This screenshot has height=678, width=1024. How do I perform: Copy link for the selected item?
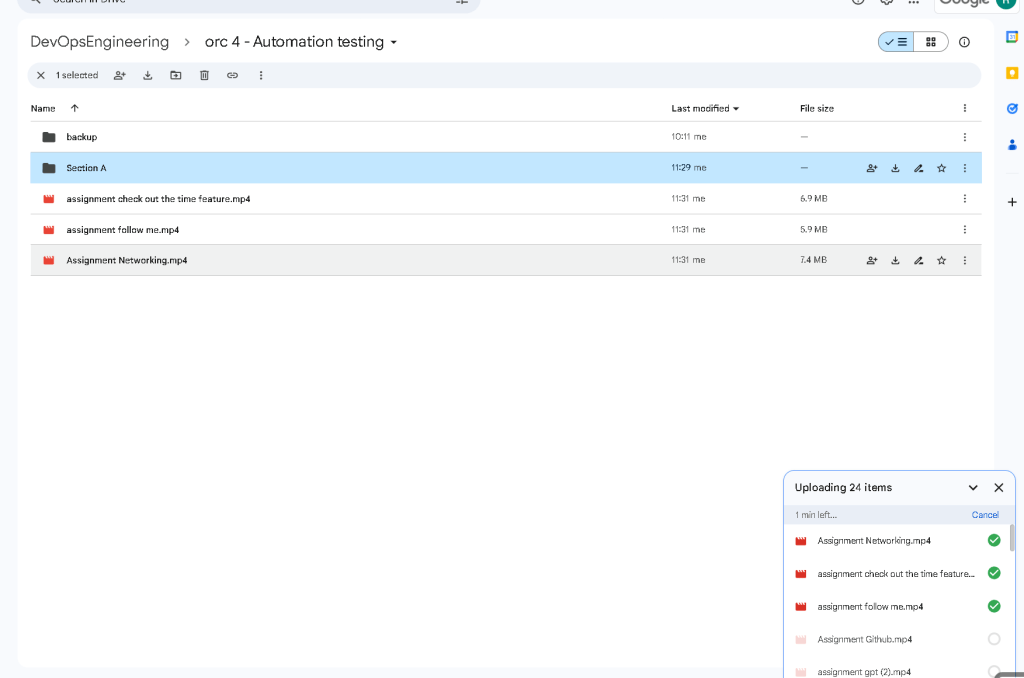click(x=232, y=76)
